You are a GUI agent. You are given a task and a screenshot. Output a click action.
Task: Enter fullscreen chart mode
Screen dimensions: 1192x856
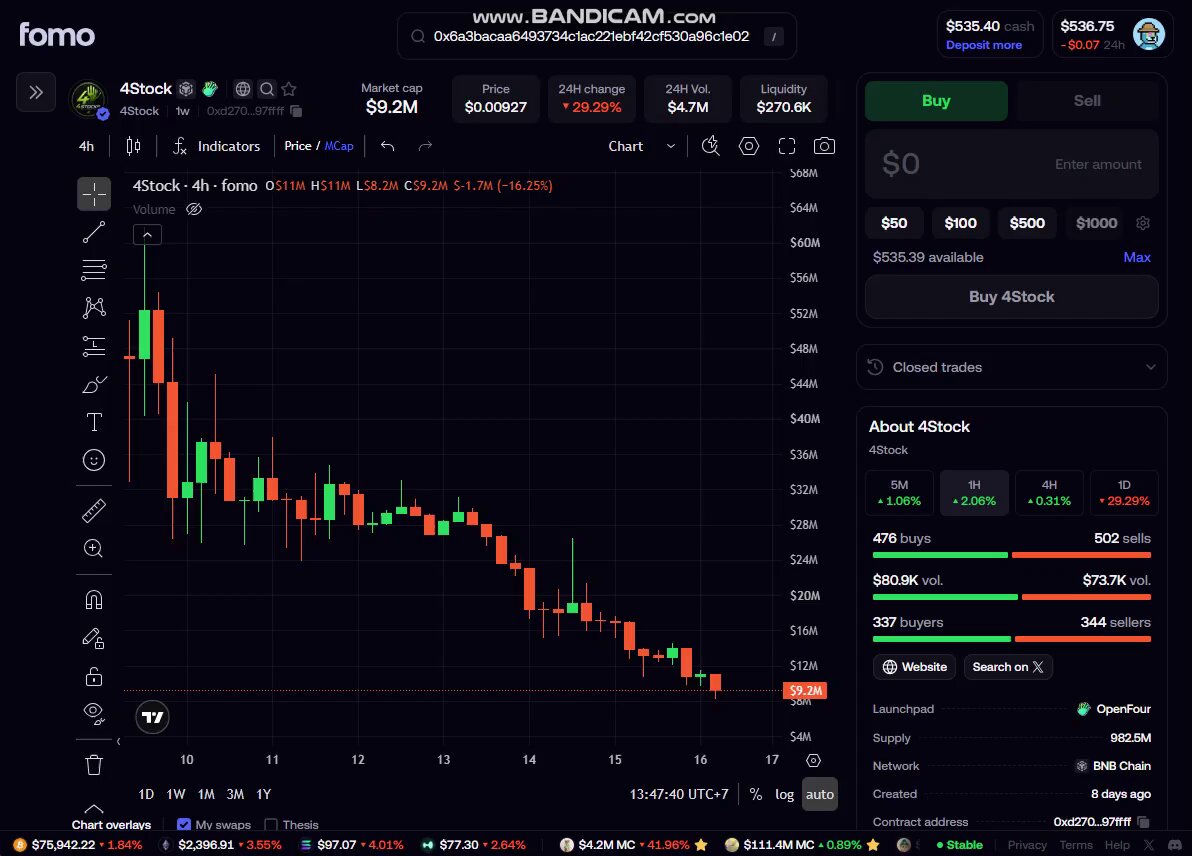coord(787,146)
